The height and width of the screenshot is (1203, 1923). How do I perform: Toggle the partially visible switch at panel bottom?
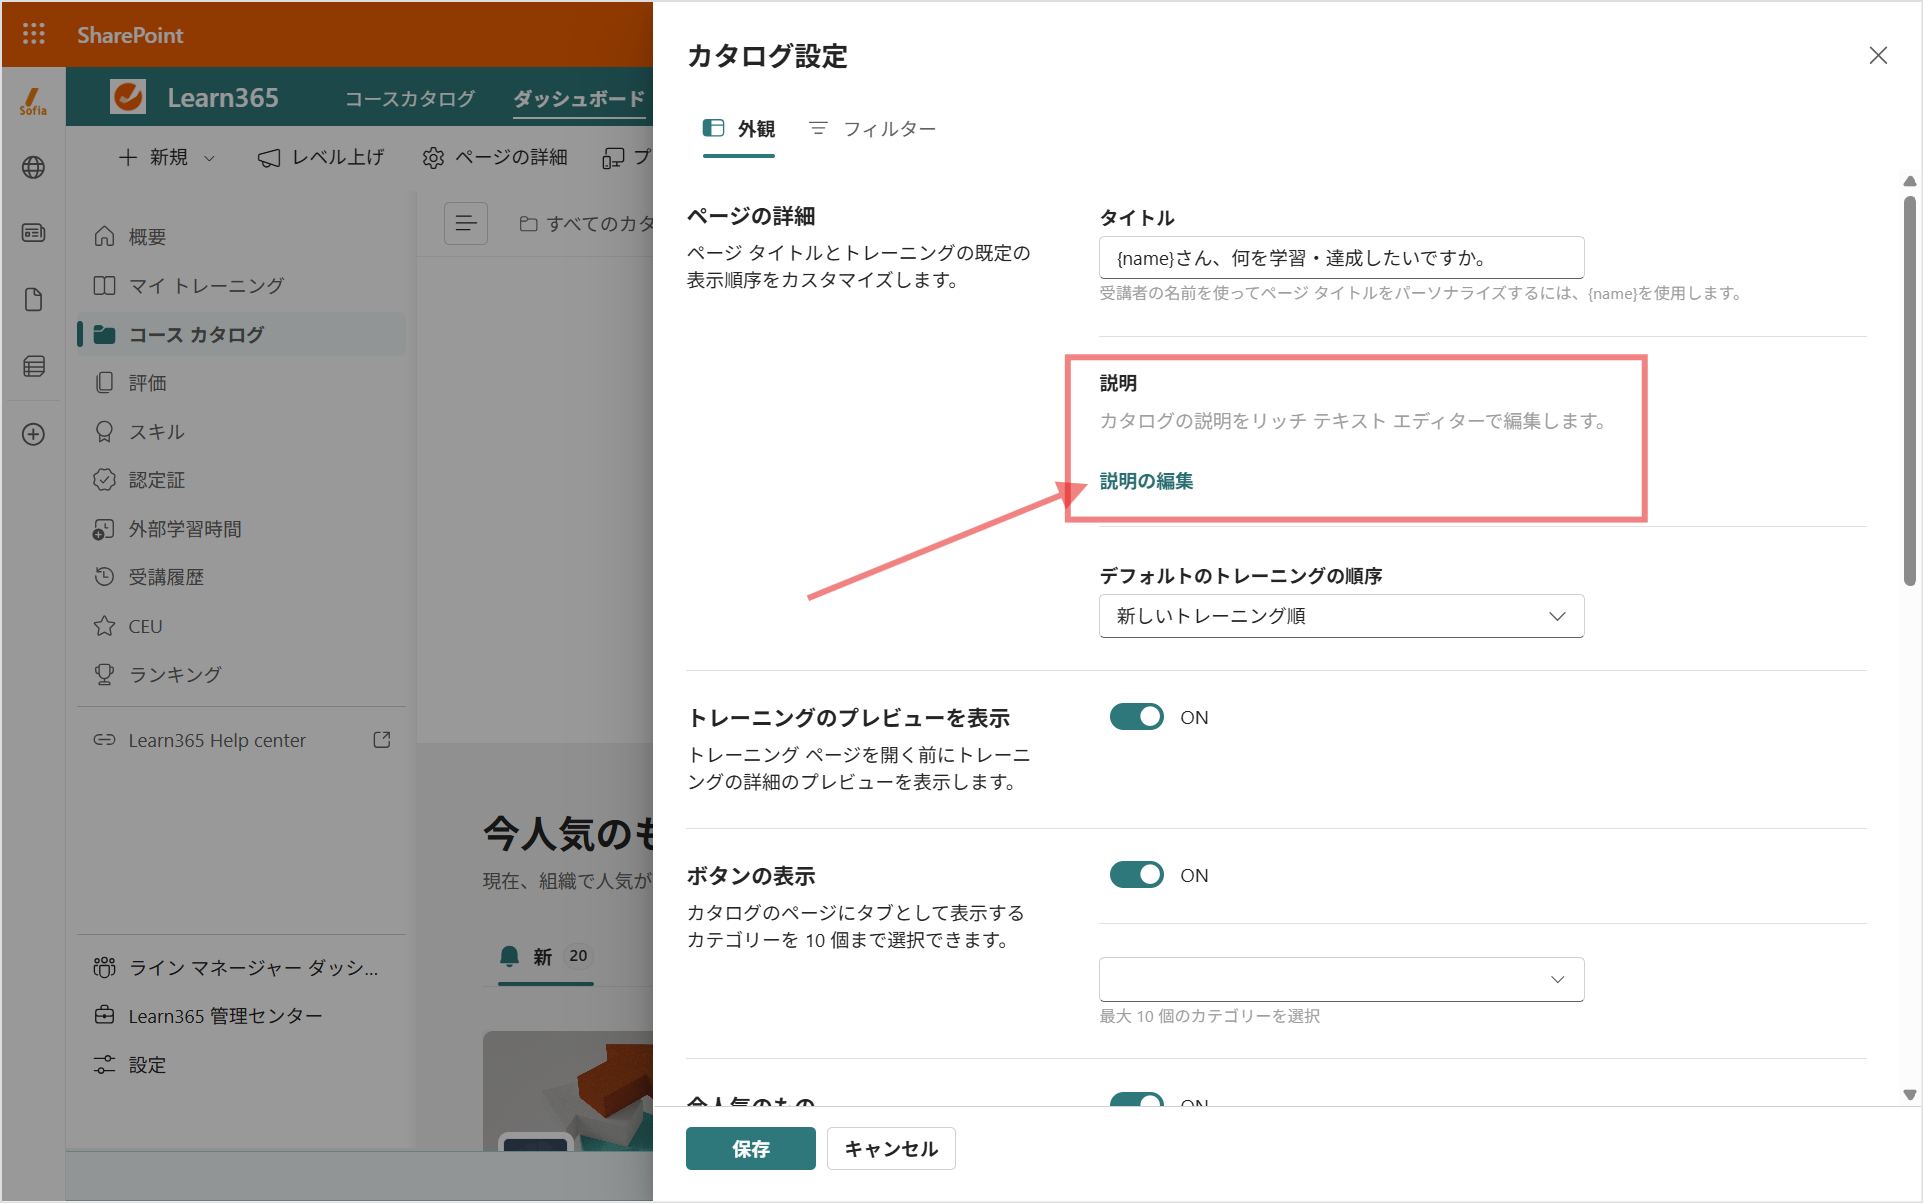pos(1137,1100)
